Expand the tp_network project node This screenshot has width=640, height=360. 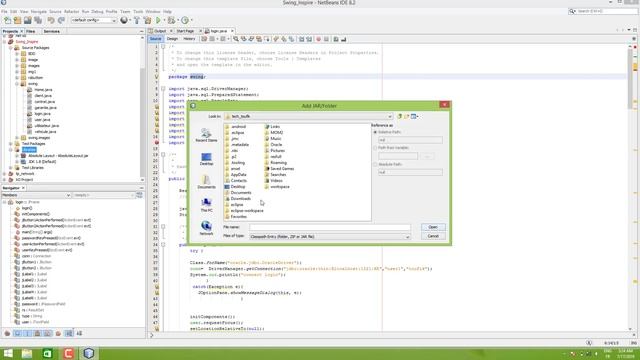pos(5,174)
